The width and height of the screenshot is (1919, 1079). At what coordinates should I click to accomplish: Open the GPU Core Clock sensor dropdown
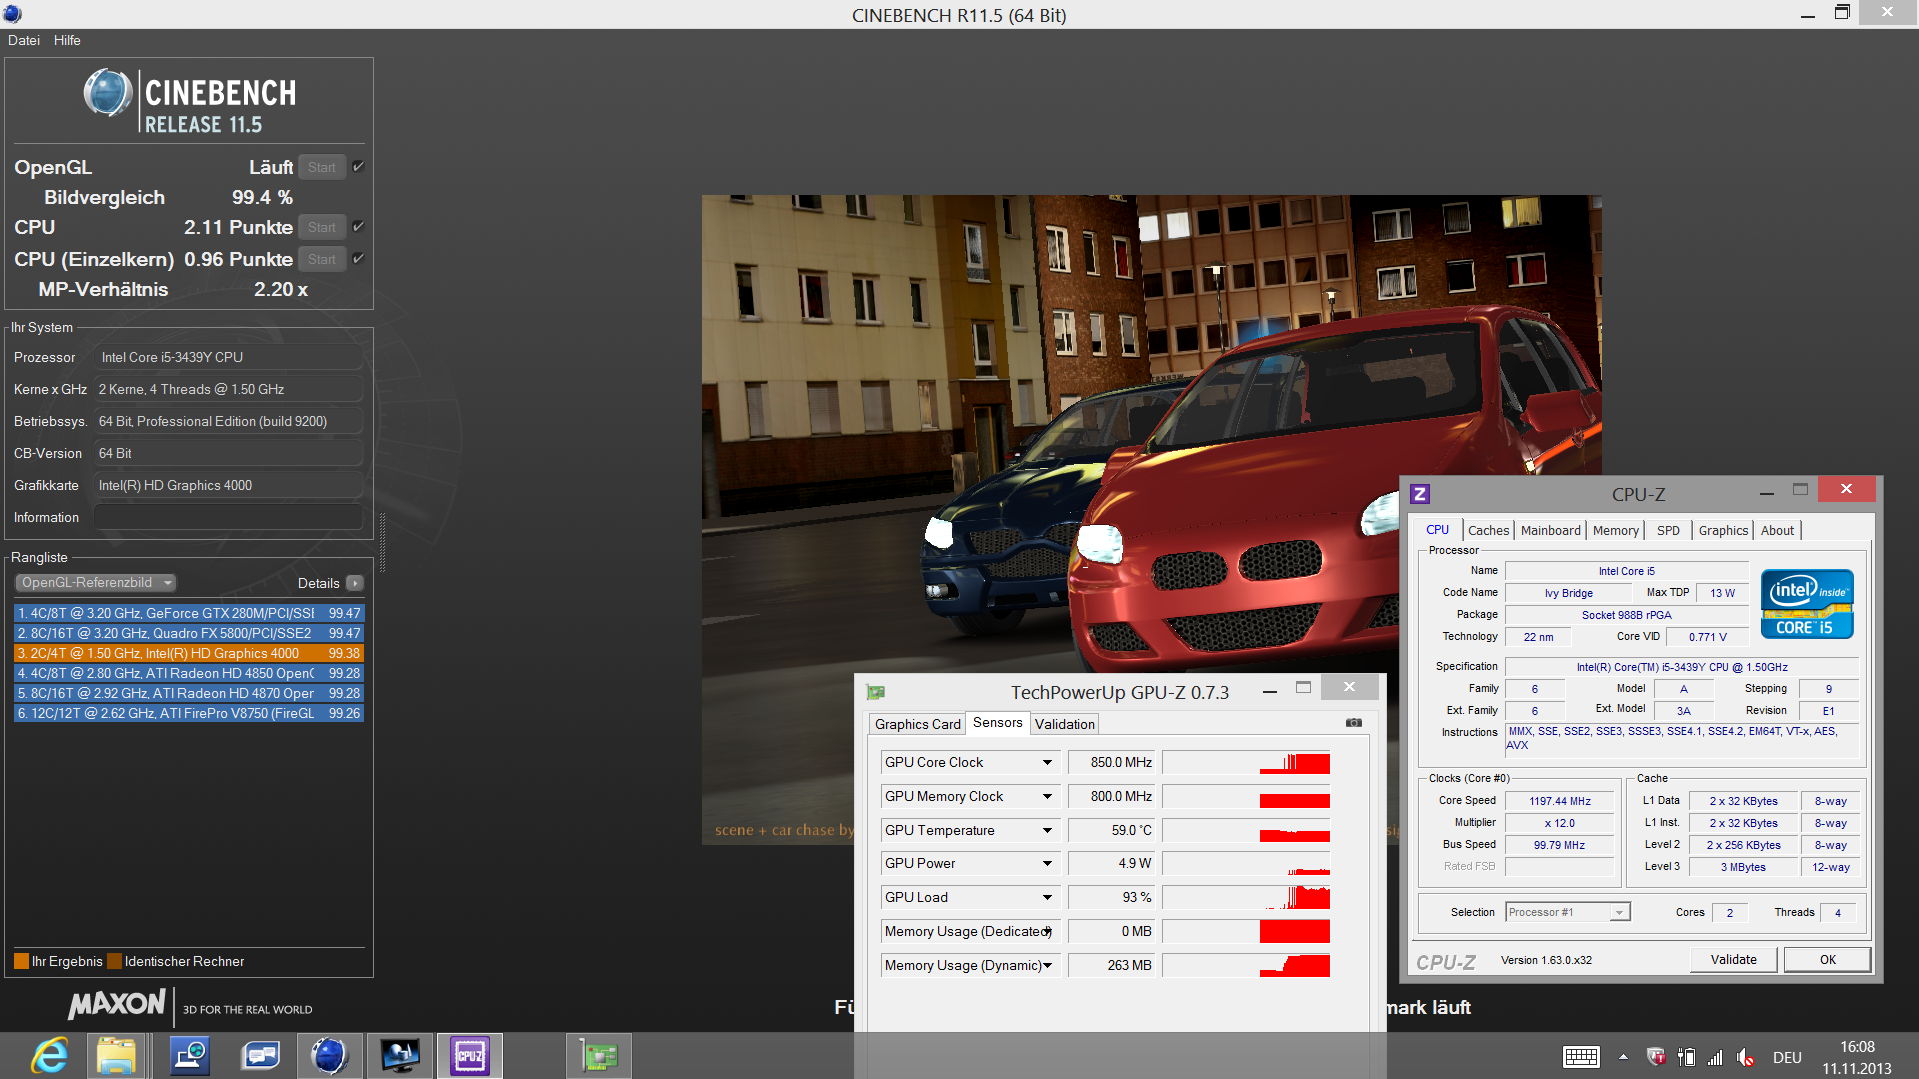[x=1047, y=763]
